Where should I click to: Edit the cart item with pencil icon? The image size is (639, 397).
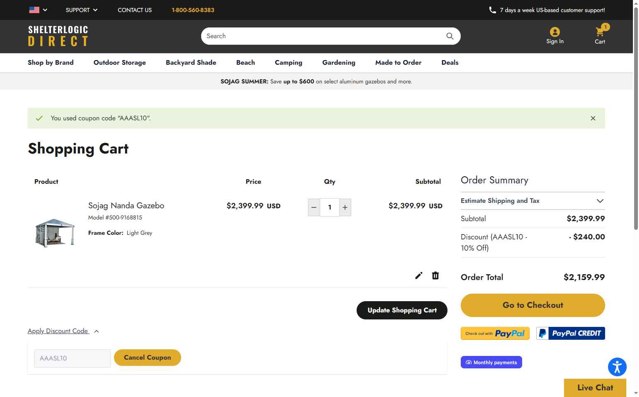(419, 276)
